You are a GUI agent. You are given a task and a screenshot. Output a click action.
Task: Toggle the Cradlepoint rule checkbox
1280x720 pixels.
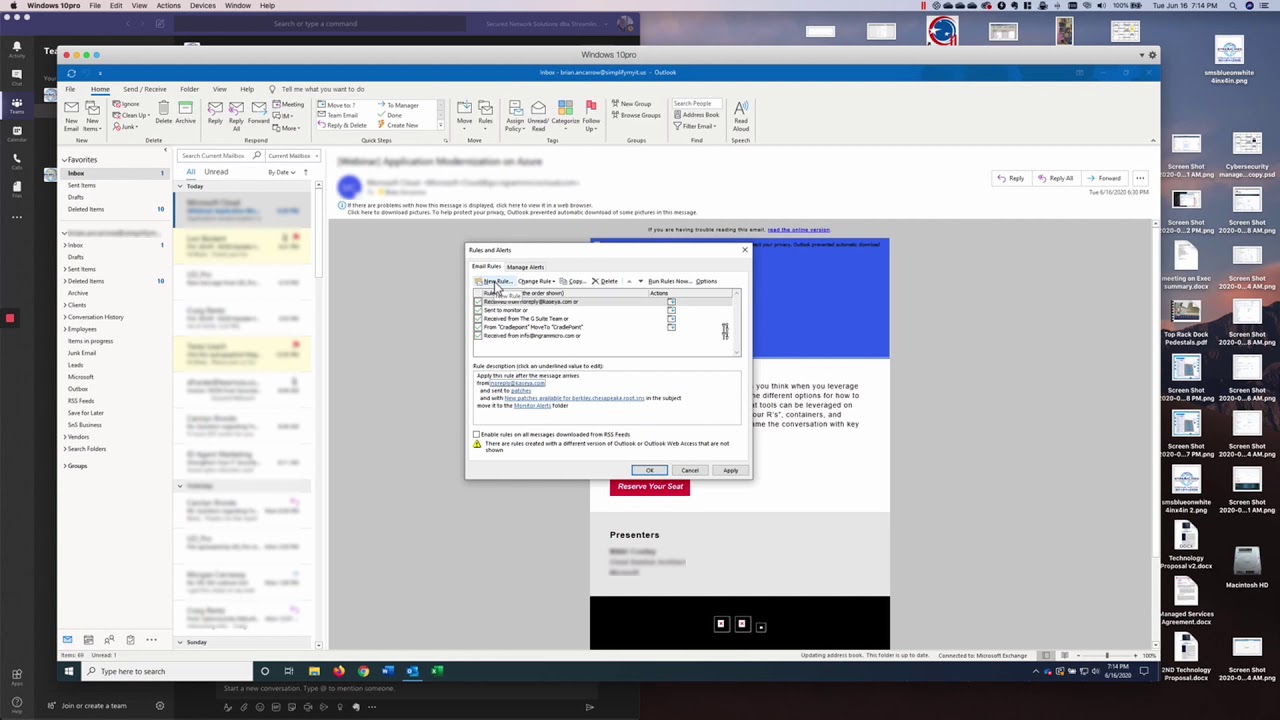point(477,327)
